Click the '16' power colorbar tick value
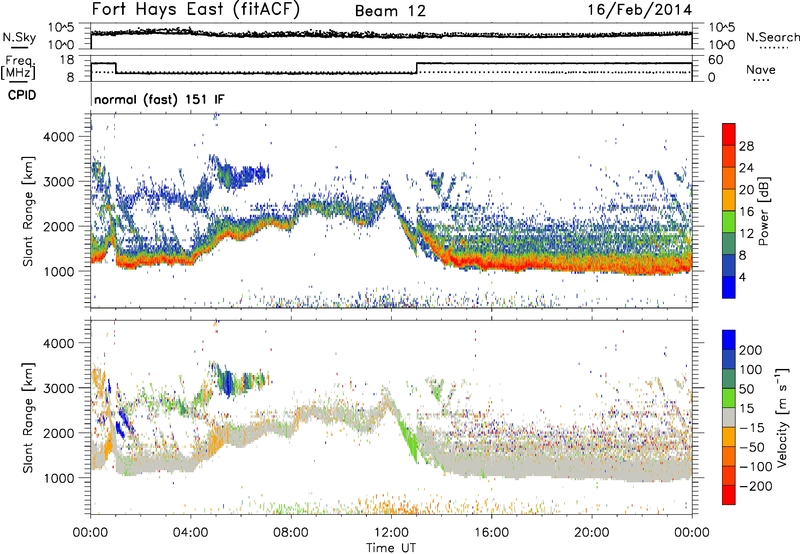 point(746,212)
